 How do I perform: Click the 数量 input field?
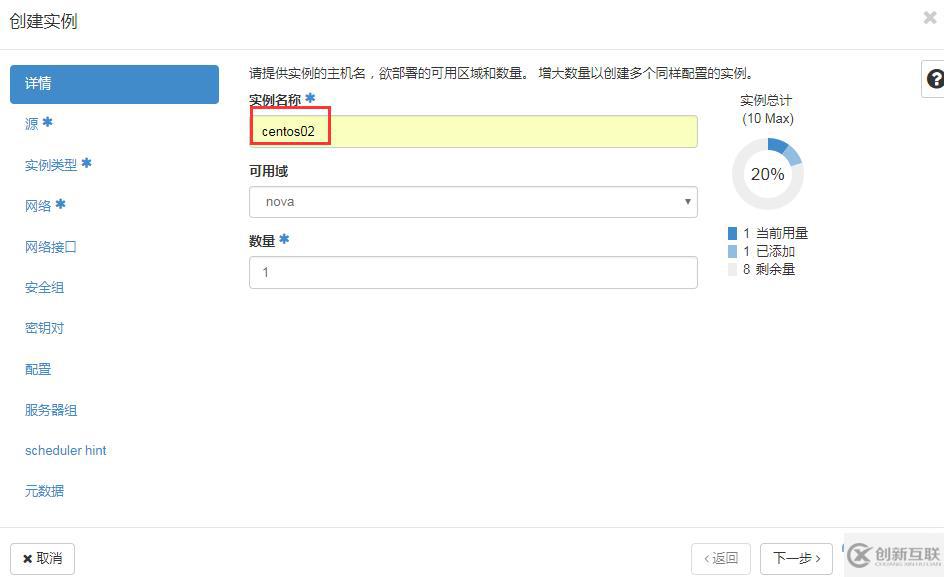(473, 272)
